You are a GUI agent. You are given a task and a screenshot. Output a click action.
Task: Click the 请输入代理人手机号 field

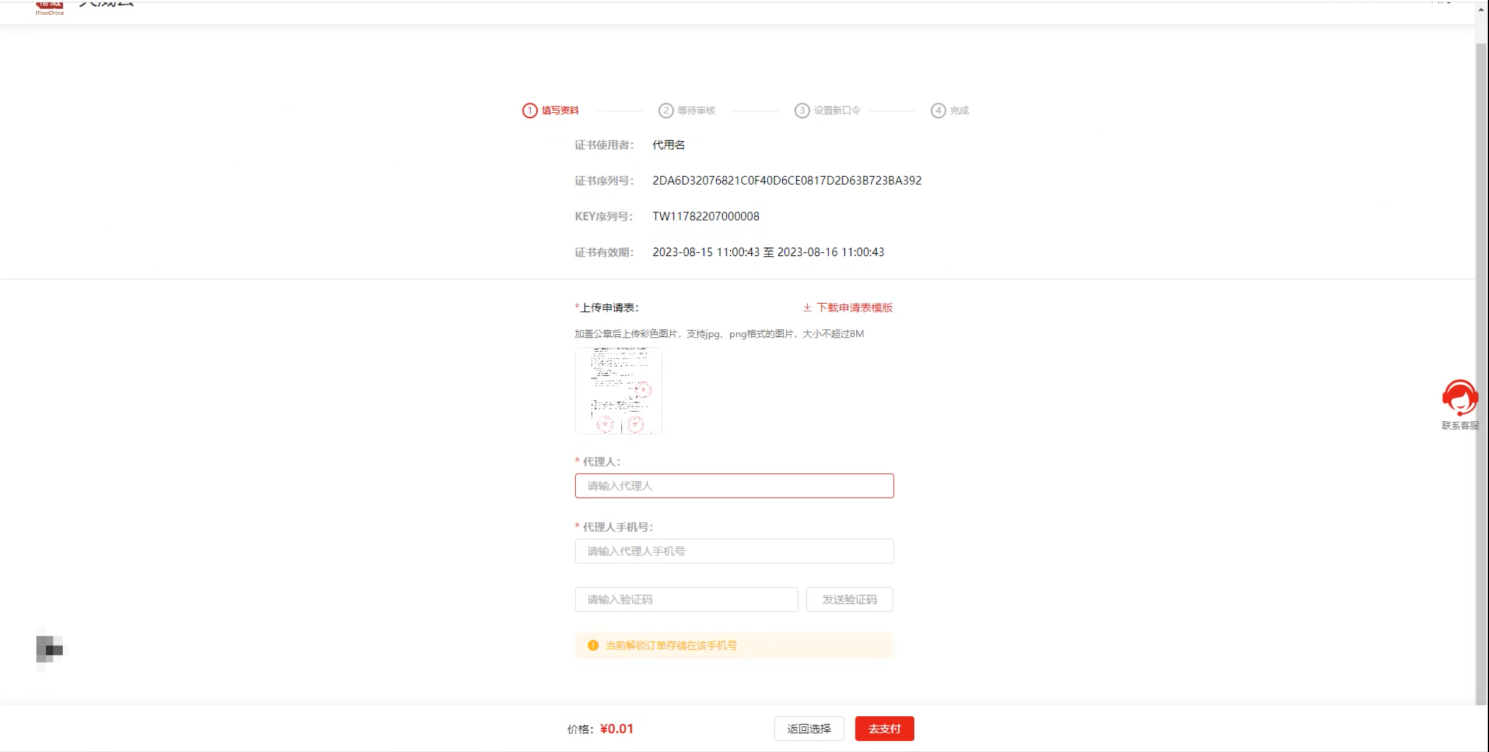click(734, 551)
